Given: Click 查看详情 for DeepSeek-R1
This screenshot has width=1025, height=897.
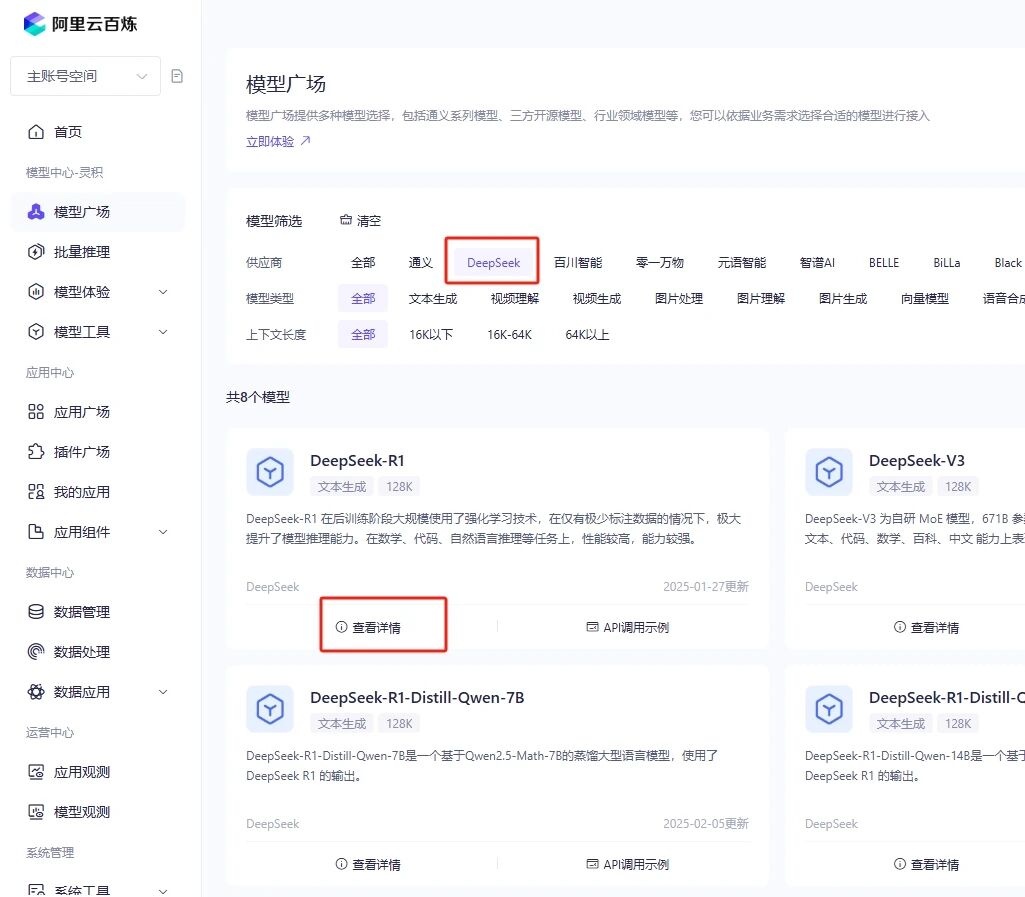Looking at the screenshot, I should pyautogui.click(x=368, y=628).
